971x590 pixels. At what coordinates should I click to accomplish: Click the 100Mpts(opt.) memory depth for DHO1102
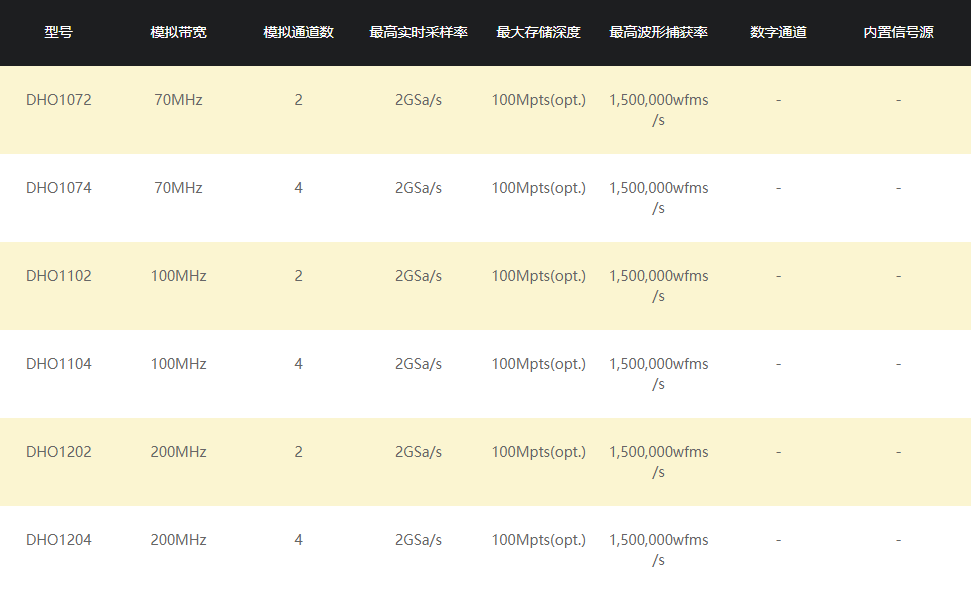coord(538,276)
